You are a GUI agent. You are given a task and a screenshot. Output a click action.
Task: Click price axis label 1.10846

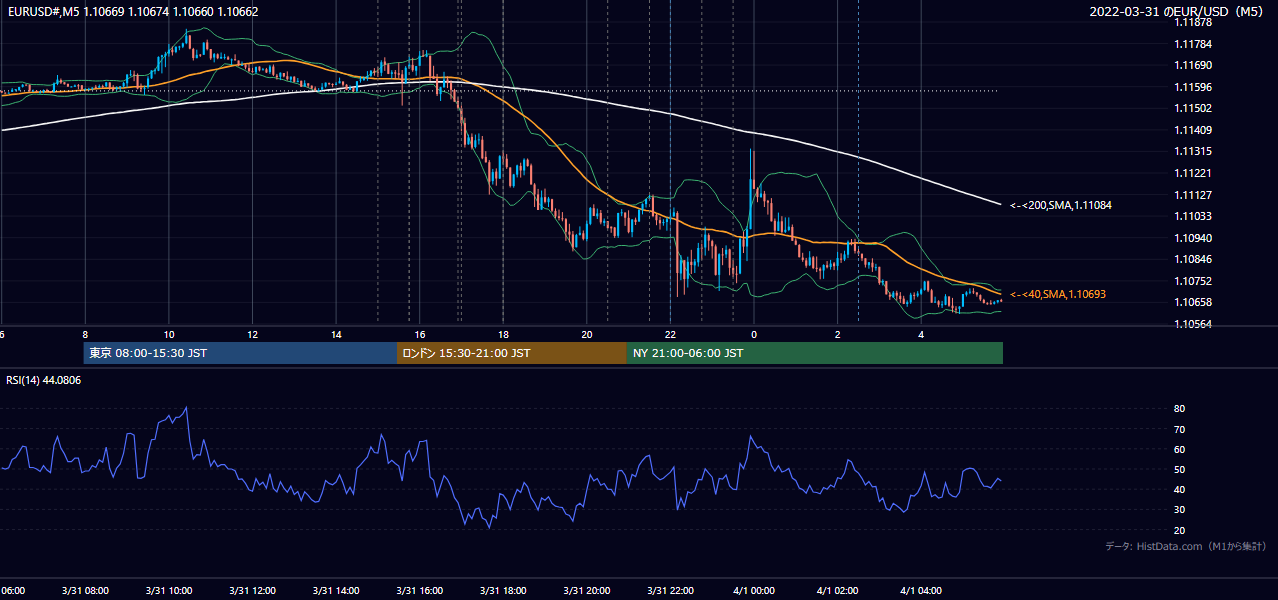[x=1192, y=259]
